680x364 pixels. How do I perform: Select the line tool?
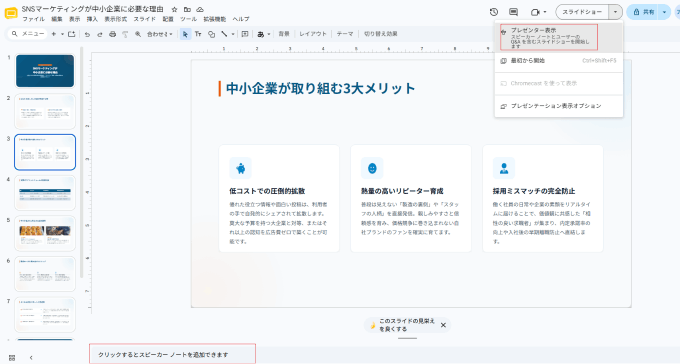point(224,34)
